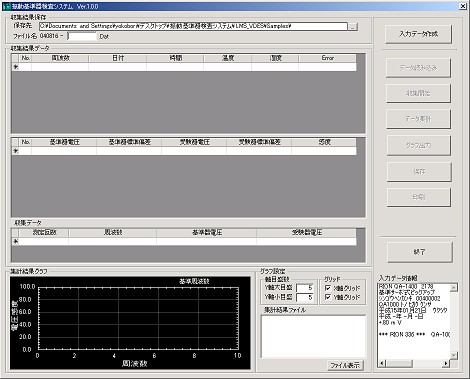The width and height of the screenshot is (470, 379).
Task: Click the '...' browse button beside save path
Action: (x=353, y=26)
